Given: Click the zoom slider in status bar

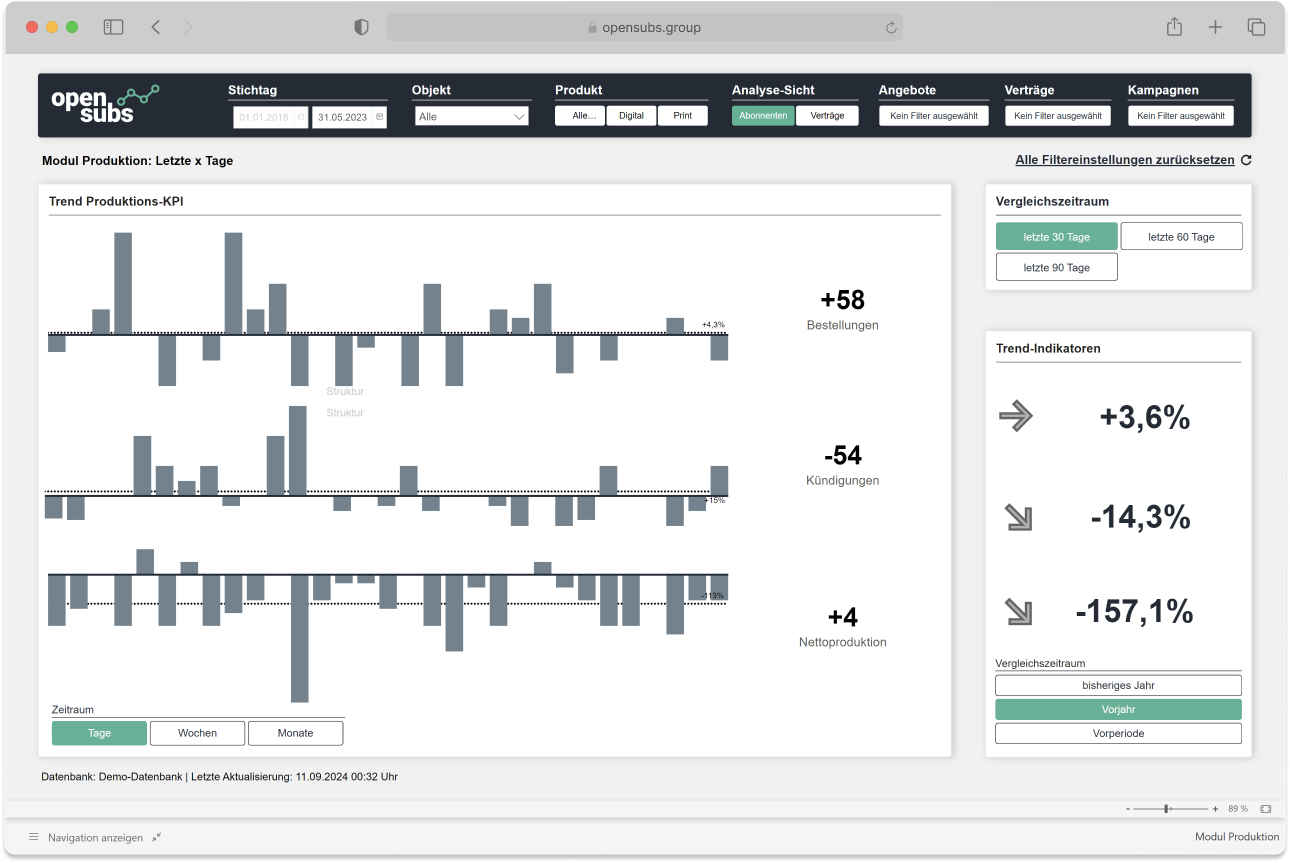Looking at the screenshot, I should [x=1167, y=808].
